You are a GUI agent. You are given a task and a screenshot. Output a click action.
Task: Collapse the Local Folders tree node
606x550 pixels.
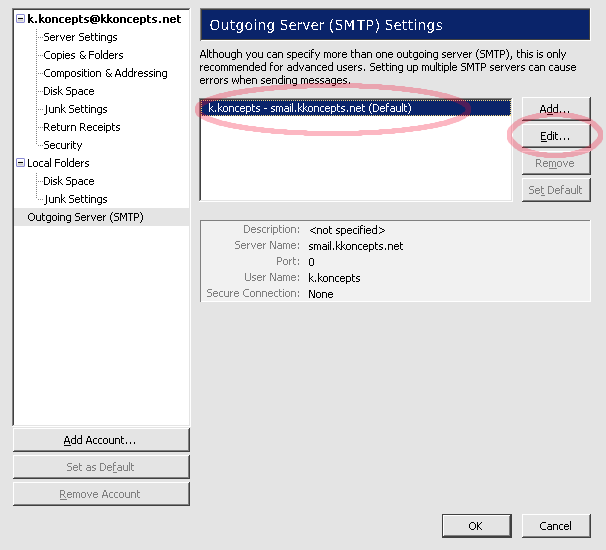pos(20,163)
